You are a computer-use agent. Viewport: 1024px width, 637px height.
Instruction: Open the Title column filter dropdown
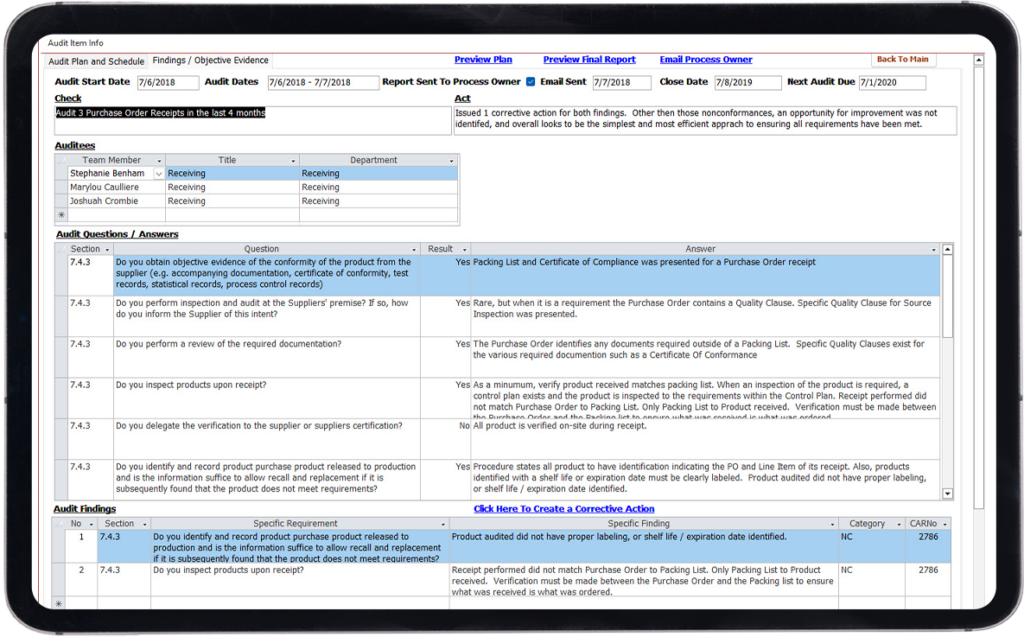click(x=292, y=160)
